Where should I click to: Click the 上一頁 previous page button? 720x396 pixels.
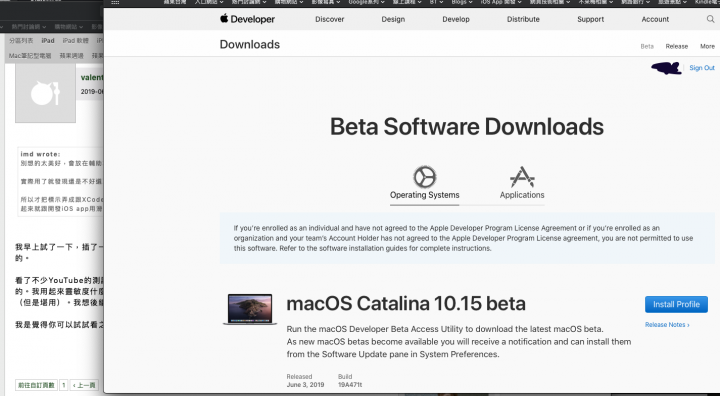pos(84,385)
